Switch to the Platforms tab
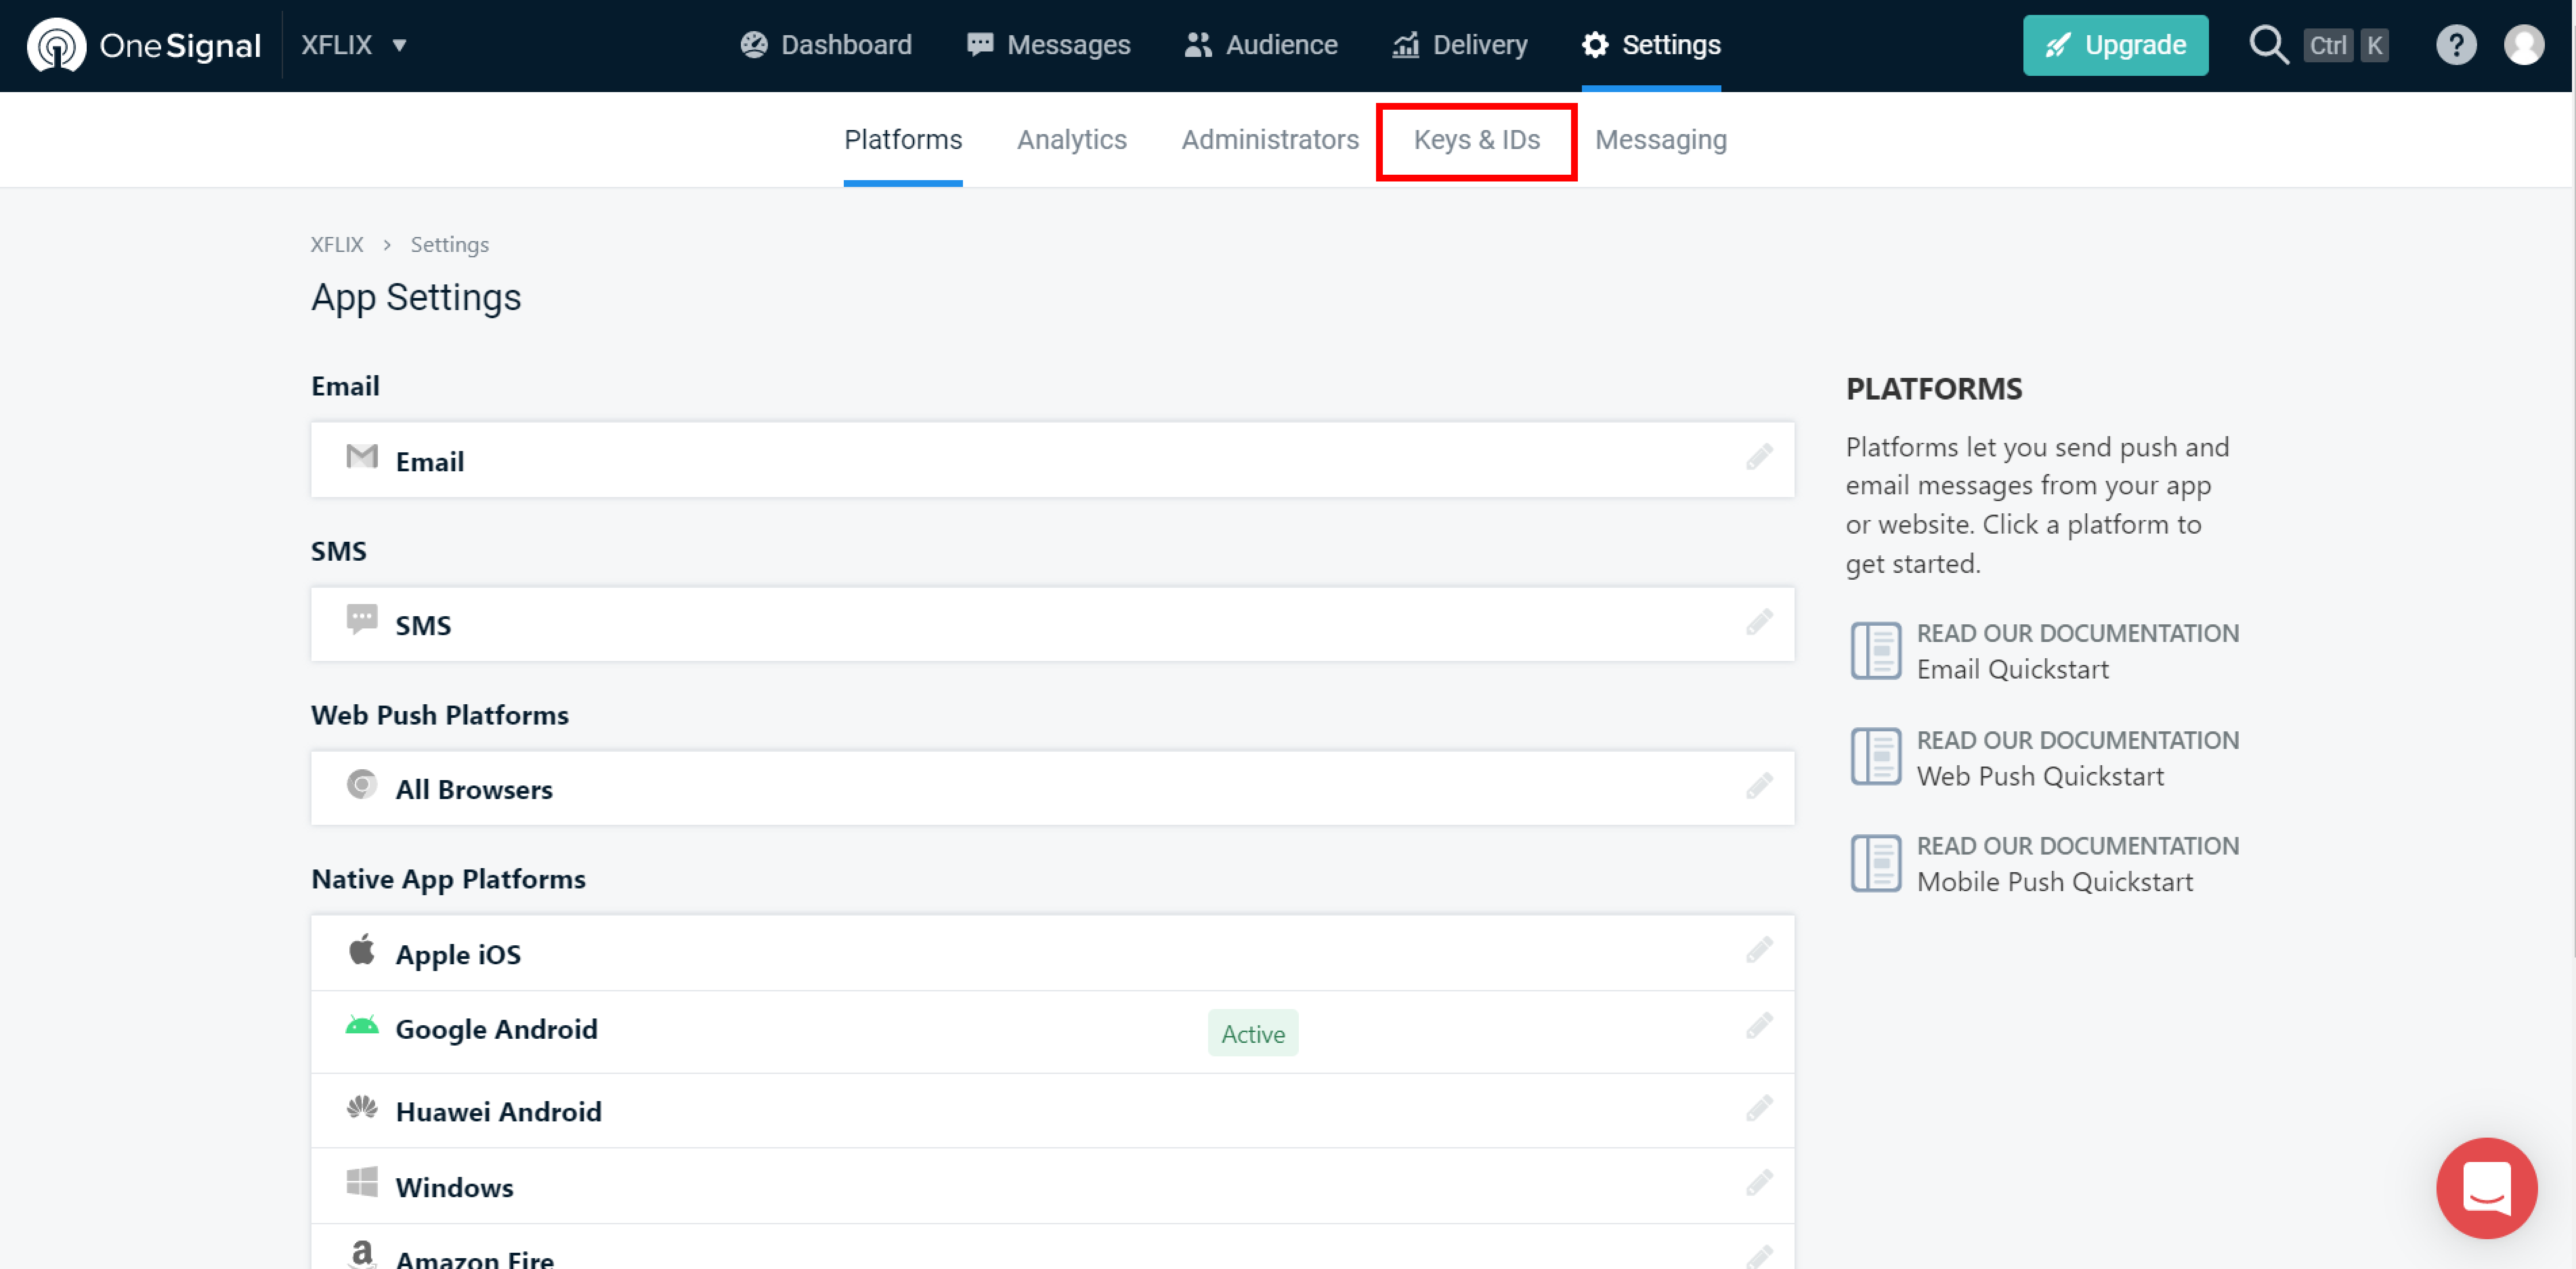Viewport: 2576px width, 1269px height. tap(903, 140)
